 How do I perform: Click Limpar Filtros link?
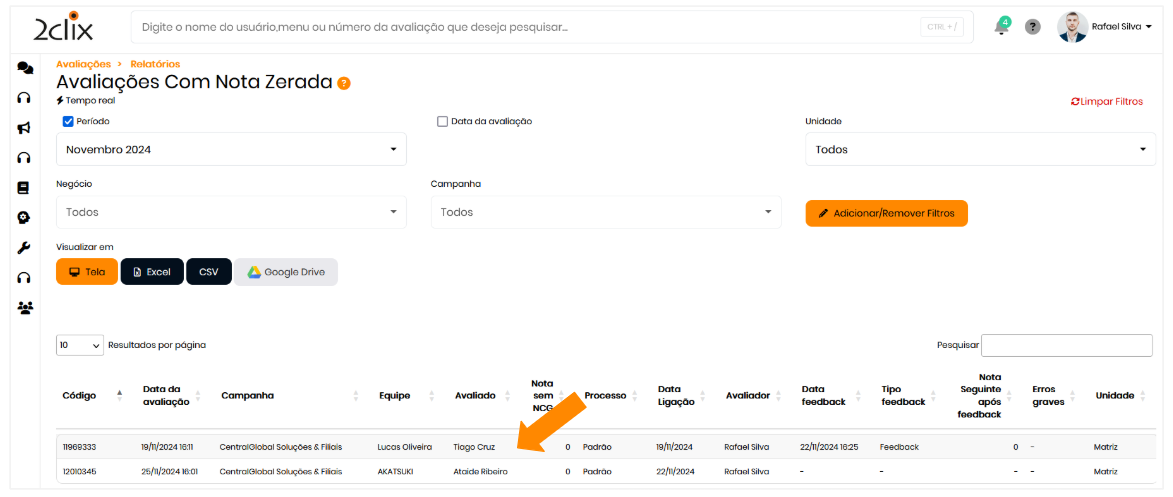coord(1106,101)
